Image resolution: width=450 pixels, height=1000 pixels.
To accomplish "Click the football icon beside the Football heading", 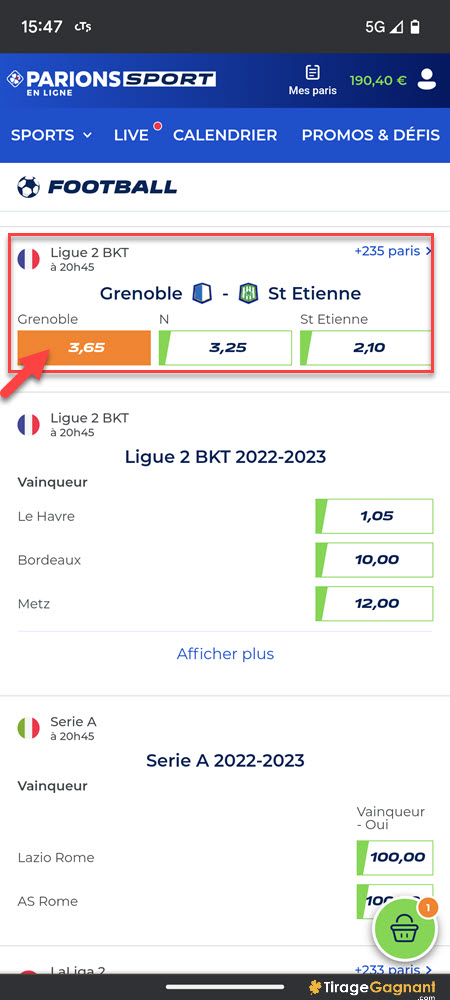I will (x=28, y=187).
